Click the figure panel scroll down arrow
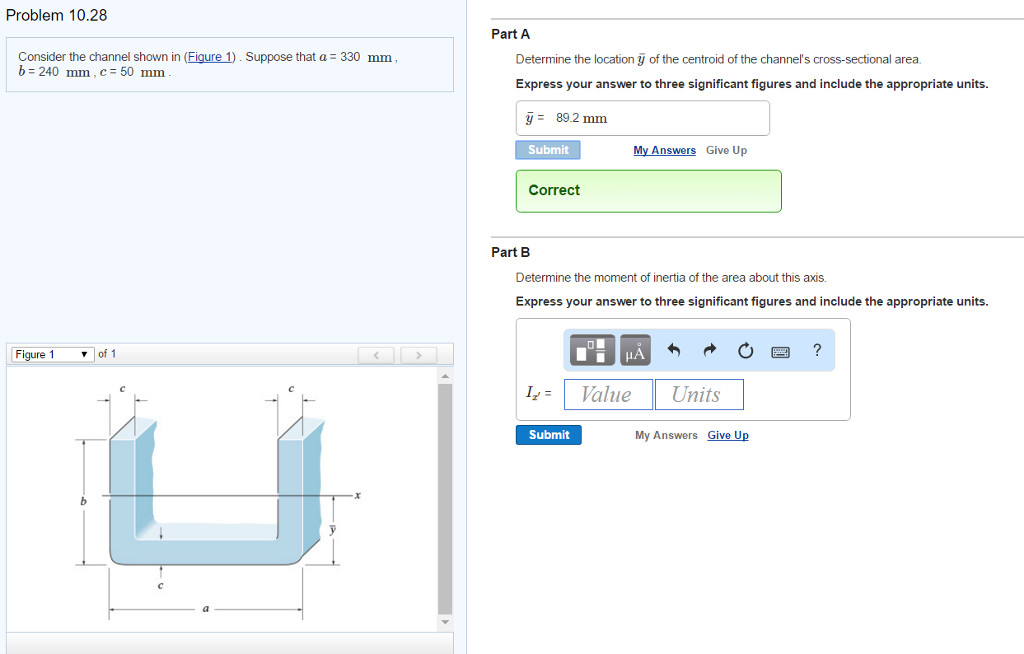Viewport: 1024px width, 654px height. (x=445, y=622)
